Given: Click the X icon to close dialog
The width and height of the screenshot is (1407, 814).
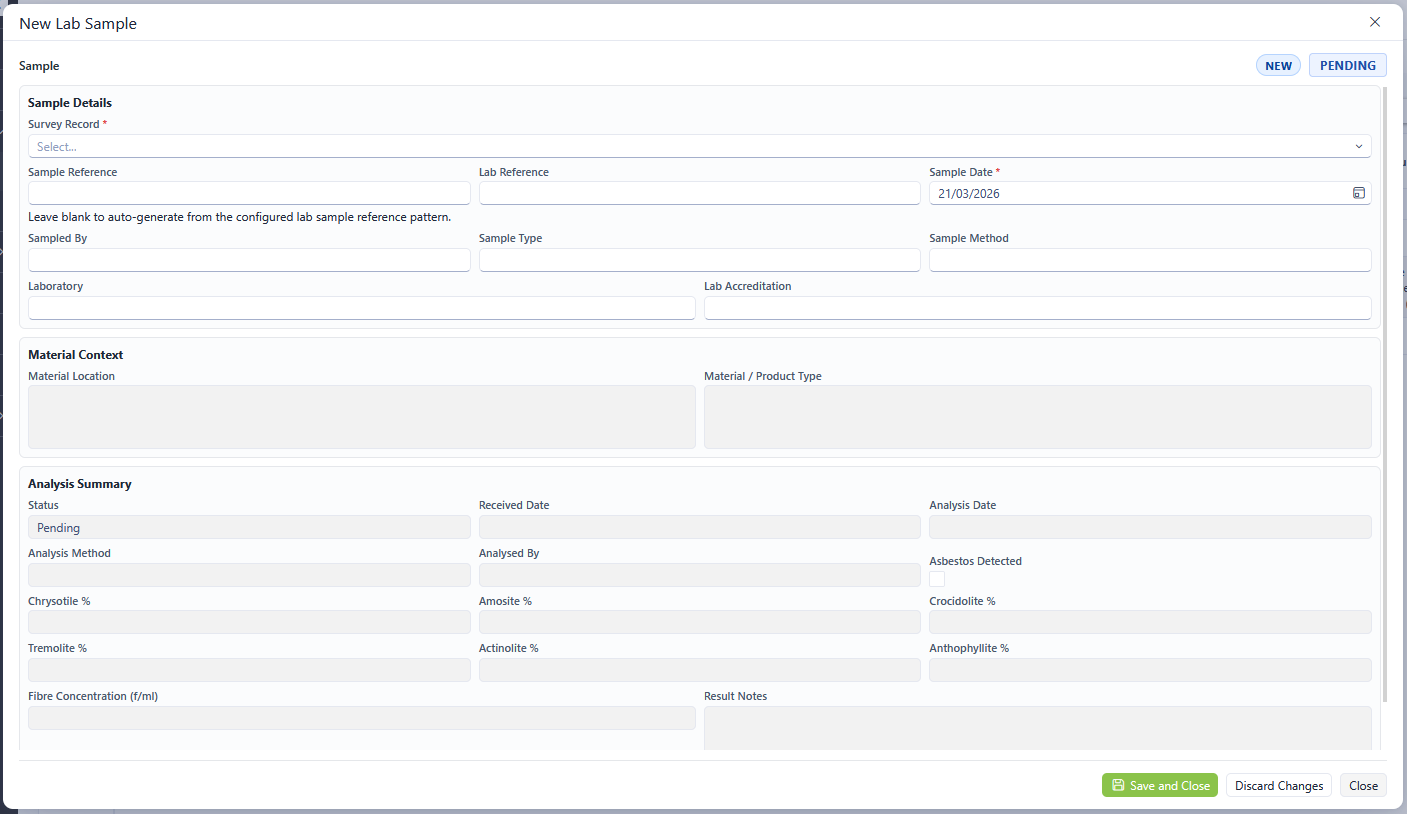Looking at the screenshot, I should [1375, 22].
